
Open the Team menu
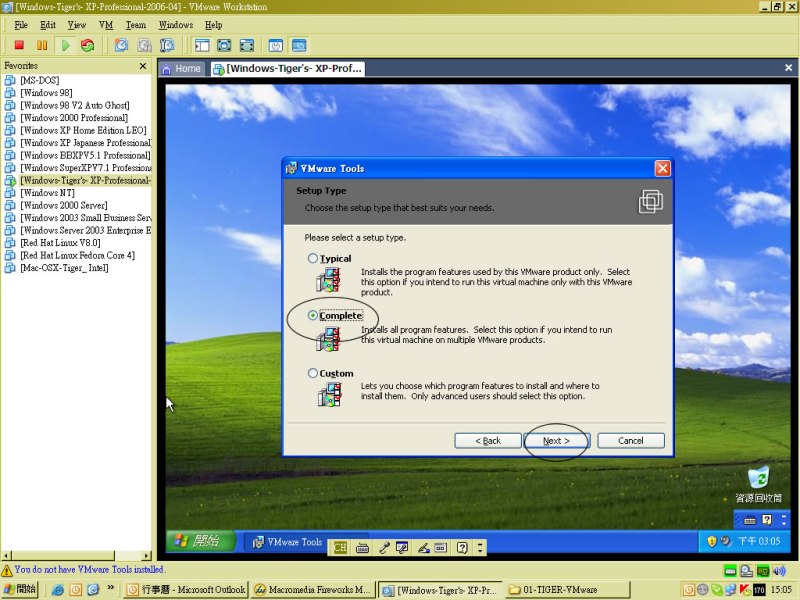pos(136,25)
